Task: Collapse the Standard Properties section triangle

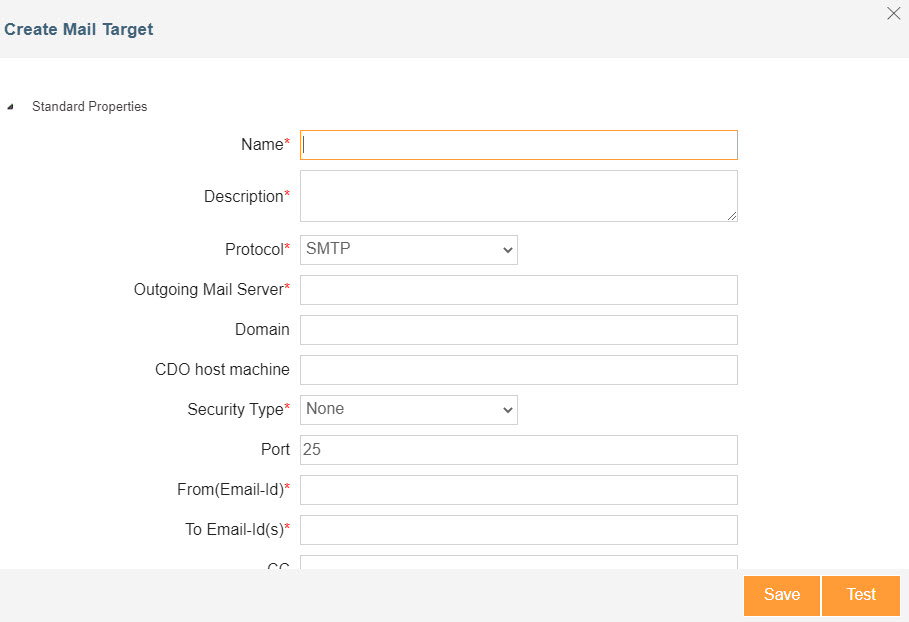Action: pos(10,107)
